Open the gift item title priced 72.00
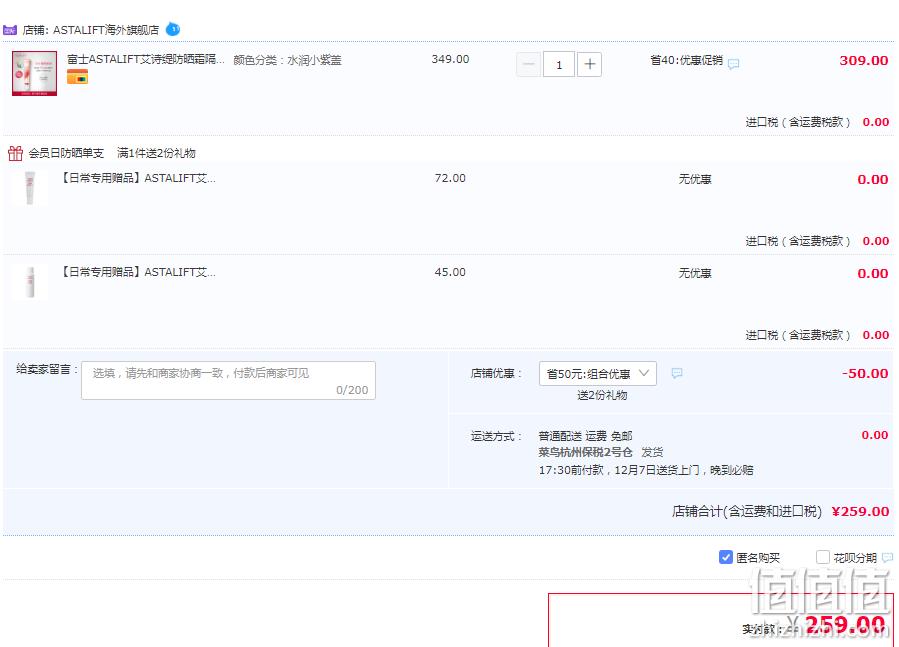The height and width of the screenshot is (647, 899). coord(138,178)
